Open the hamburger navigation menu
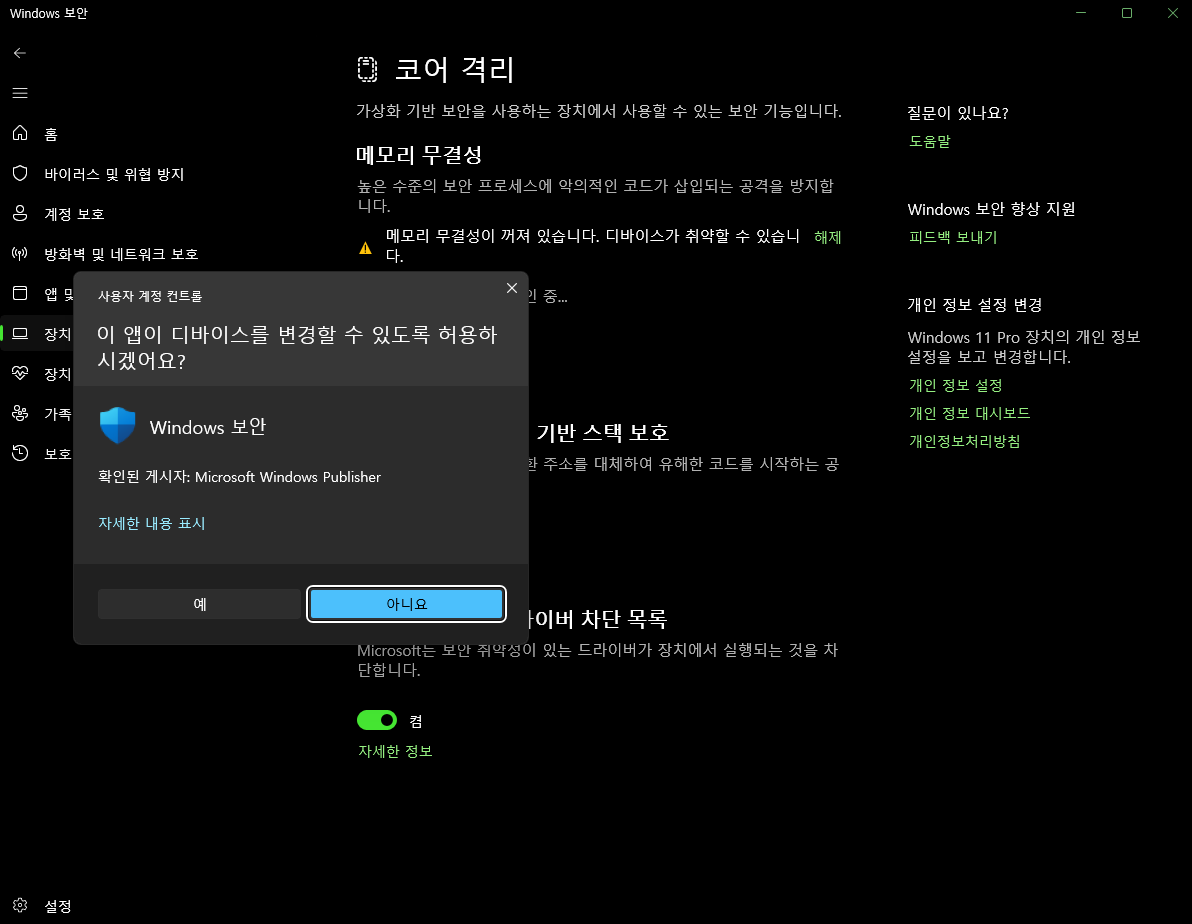The height and width of the screenshot is (924, 1192). click(20, 93)
